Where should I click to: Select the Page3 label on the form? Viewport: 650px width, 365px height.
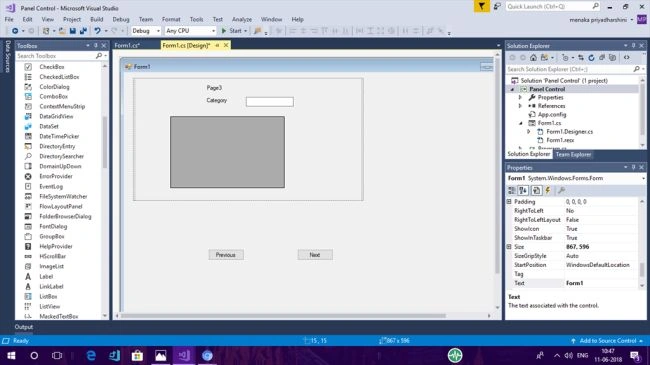pos(214,88)
